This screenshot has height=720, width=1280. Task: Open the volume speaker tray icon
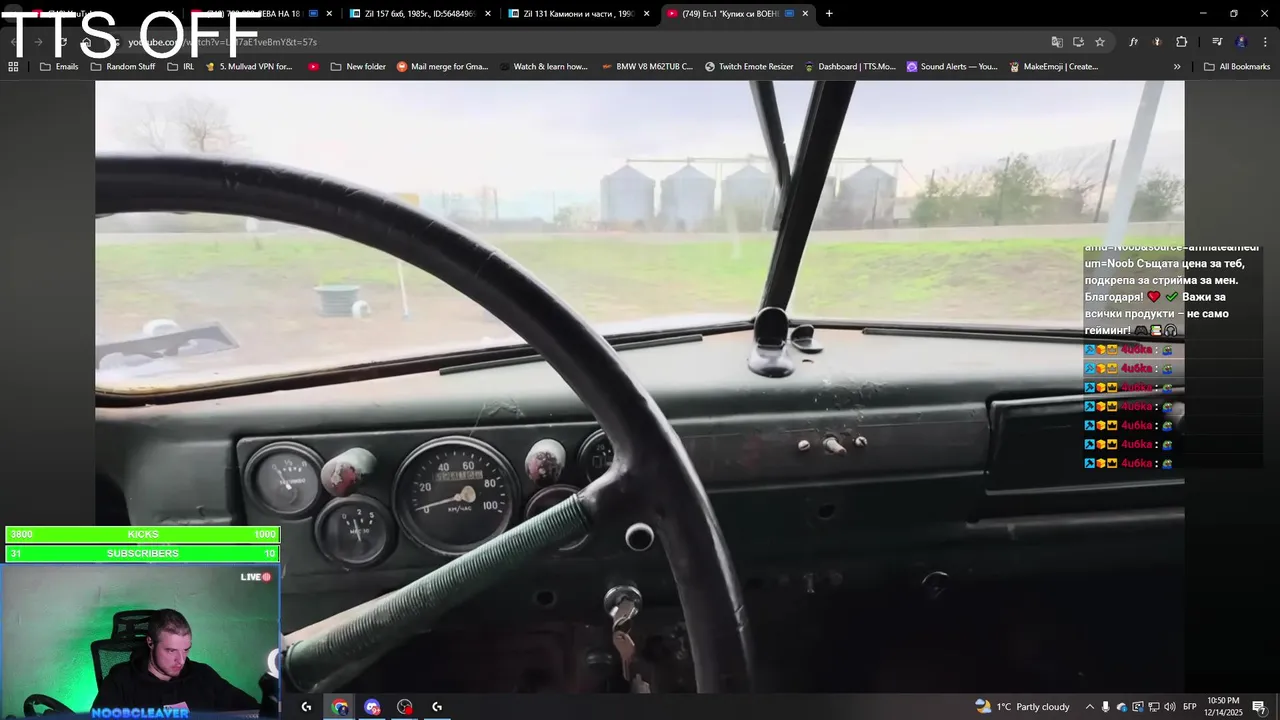click(1169, 707)
